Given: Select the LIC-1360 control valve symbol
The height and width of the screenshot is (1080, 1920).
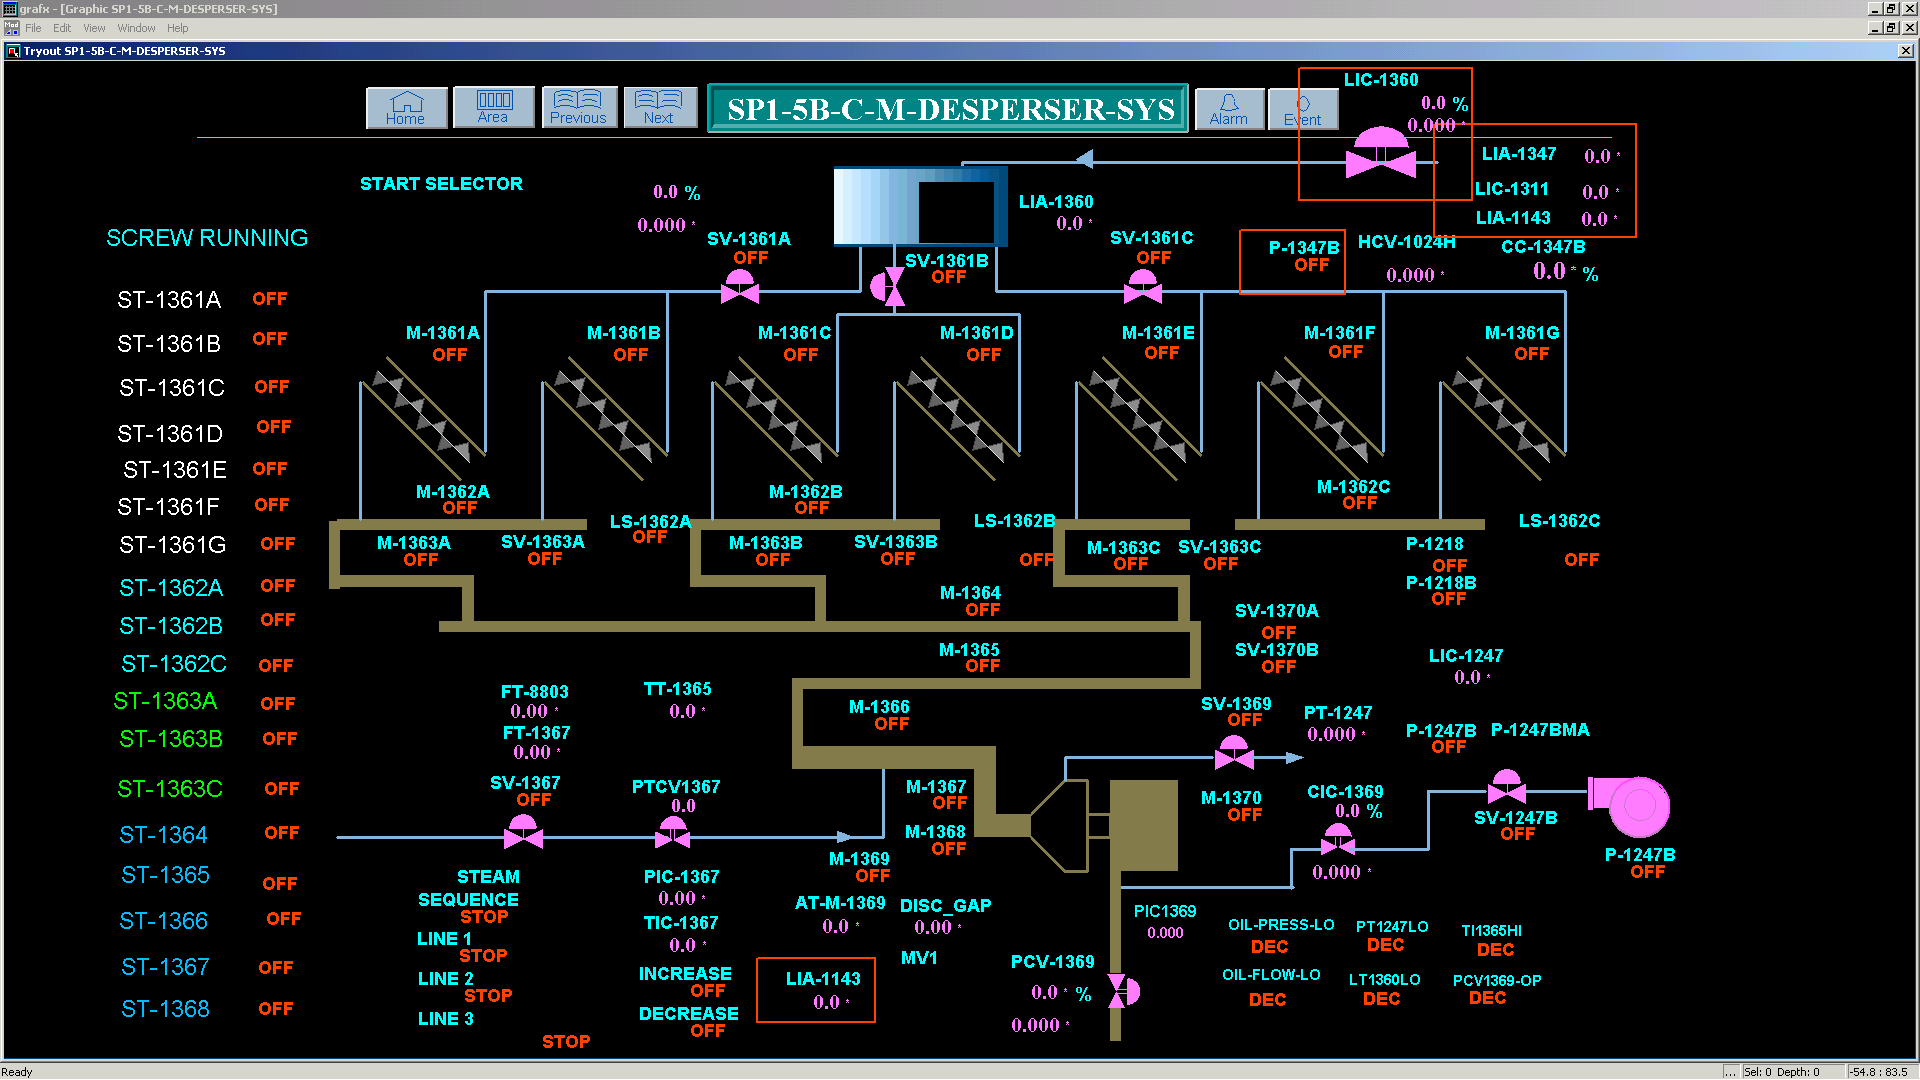Looking at the screenshot, I should tap(1380, 153).
